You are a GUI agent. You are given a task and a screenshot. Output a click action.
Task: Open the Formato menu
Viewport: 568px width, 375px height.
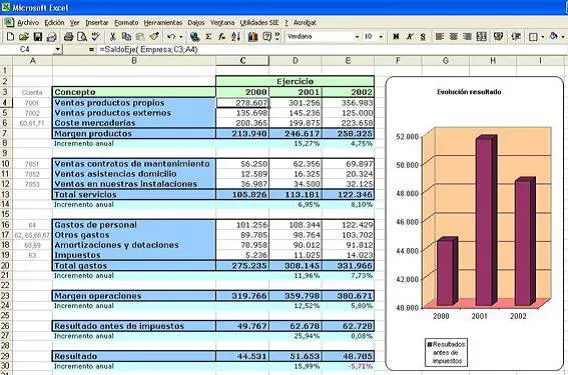126,22
